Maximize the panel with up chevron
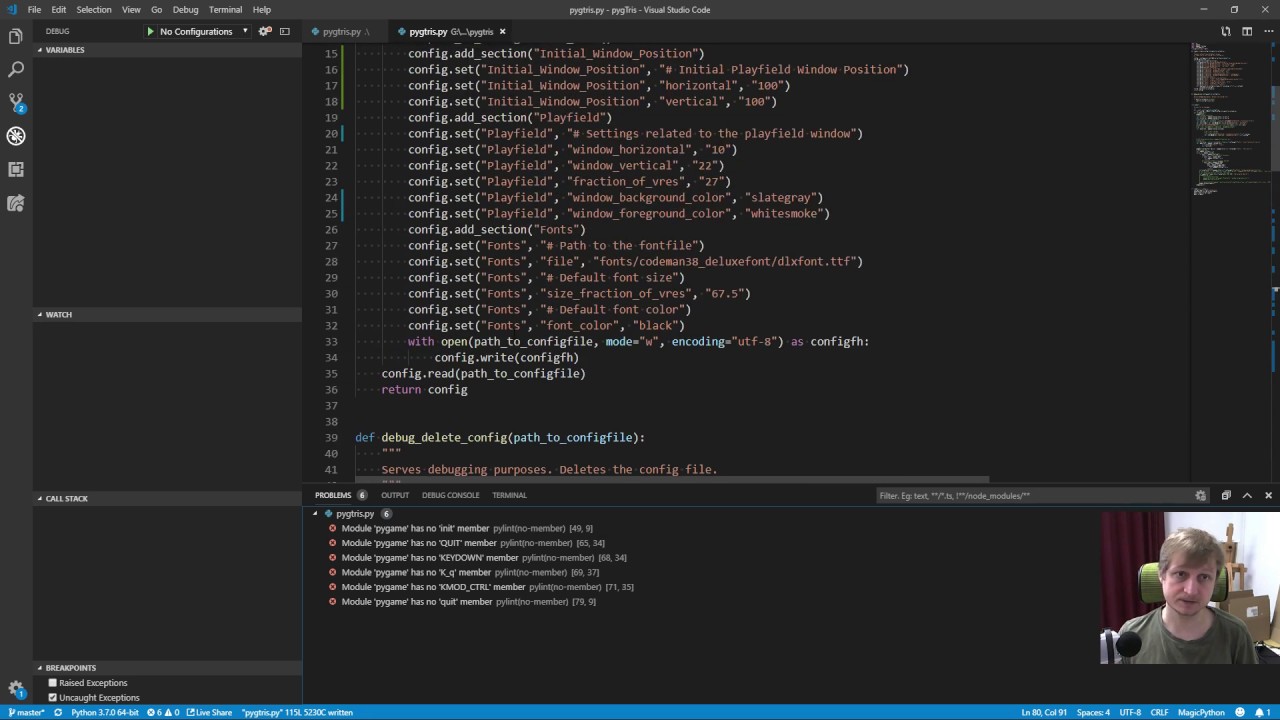The image size is (1280, 720). (x=1247, y=495)
